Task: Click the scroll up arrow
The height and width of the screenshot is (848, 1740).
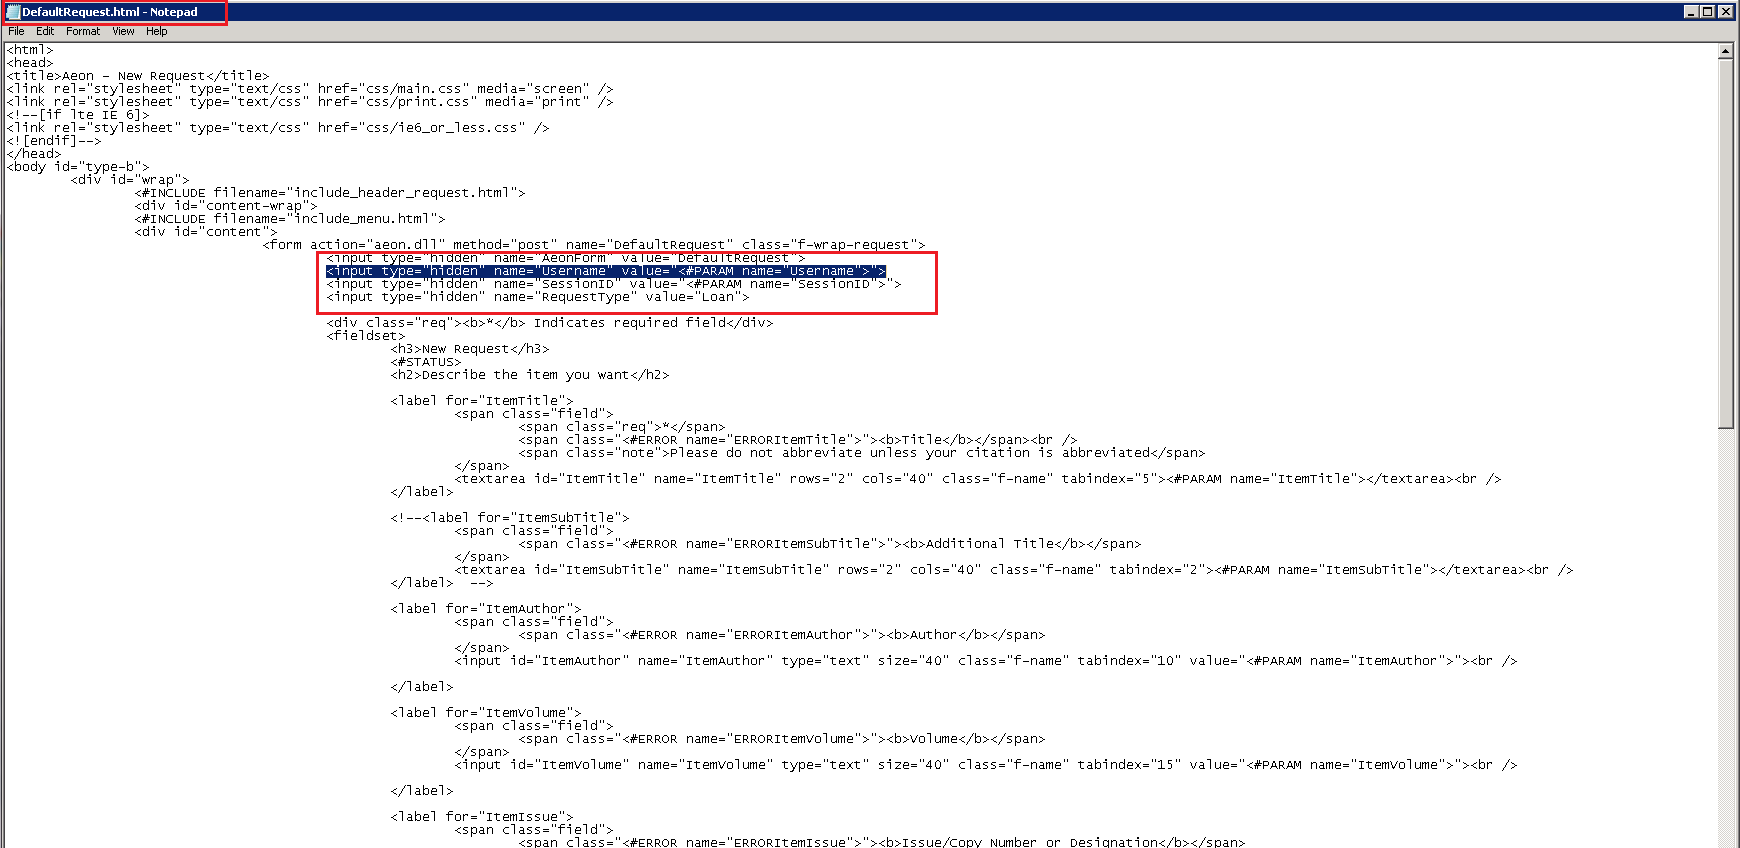Action: pos(1725,51)
